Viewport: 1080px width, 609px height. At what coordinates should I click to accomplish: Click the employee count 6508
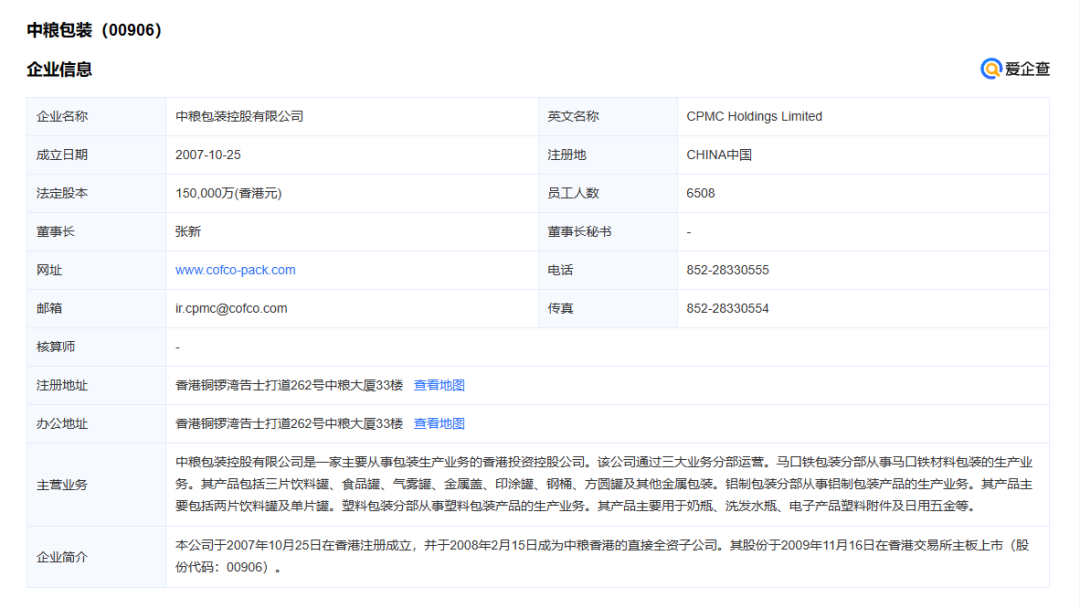click(x=700, y=194)
